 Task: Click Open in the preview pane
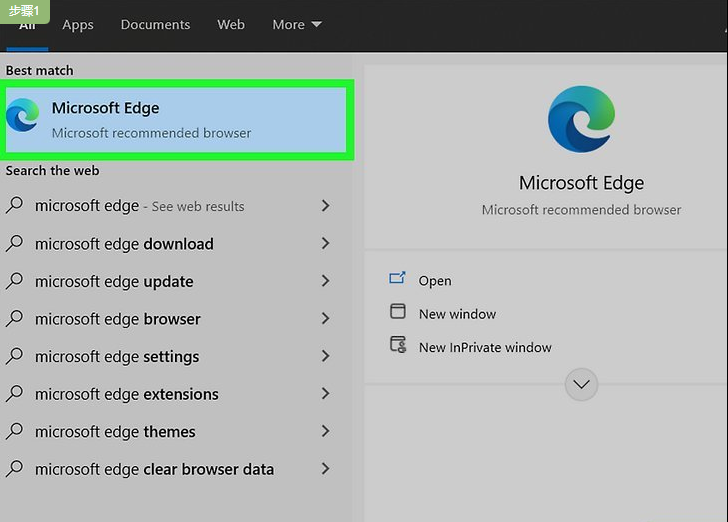pyautogui.click(x=435, y=281)
